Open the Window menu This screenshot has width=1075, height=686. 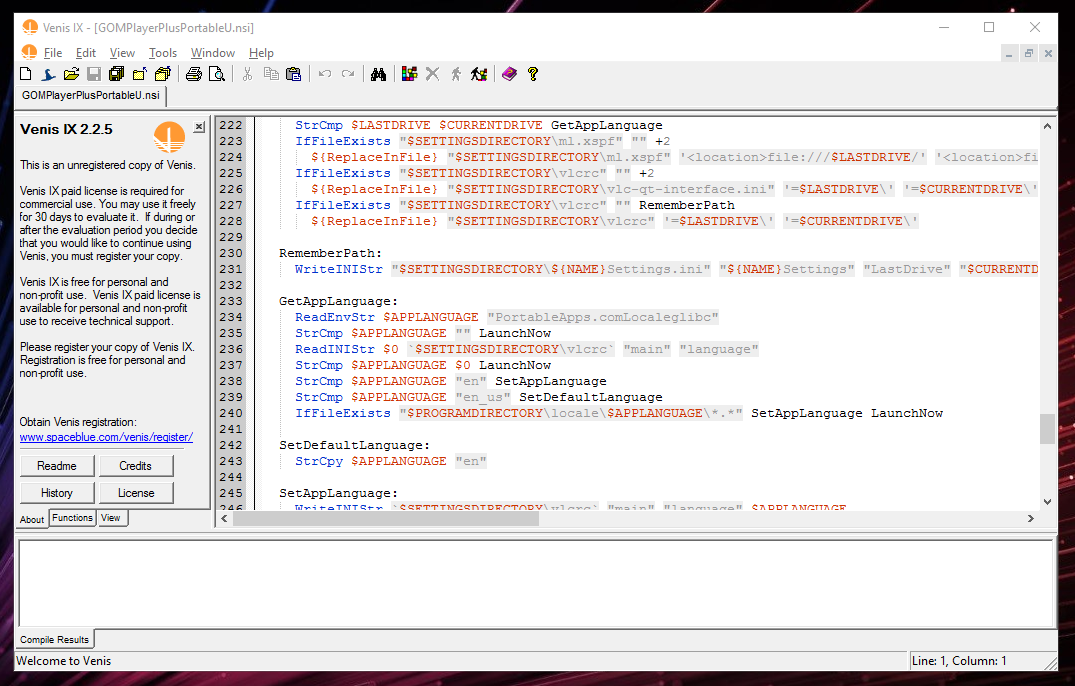pos(213,53)
